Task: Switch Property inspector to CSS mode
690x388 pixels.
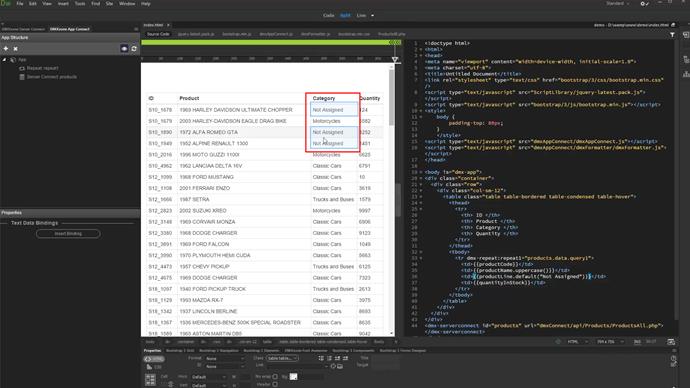Action: click(154, 366)
